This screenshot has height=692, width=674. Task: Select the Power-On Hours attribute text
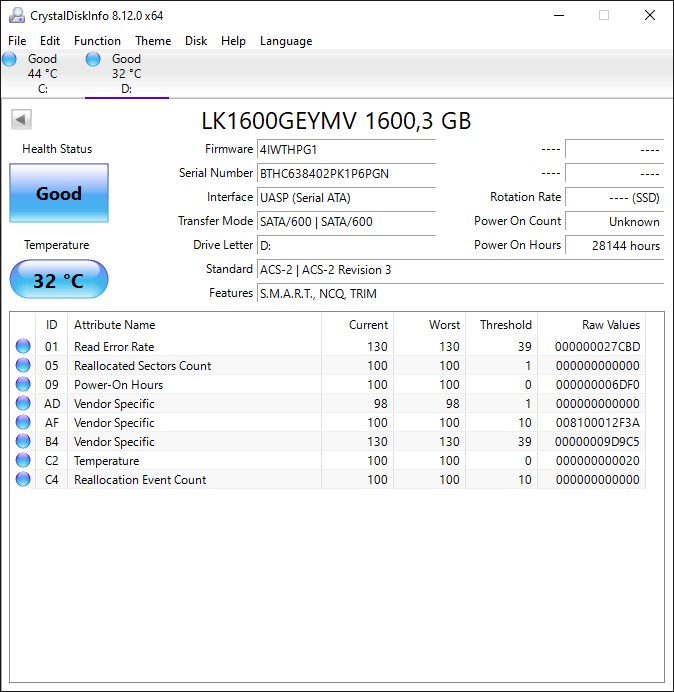(118, 385)
